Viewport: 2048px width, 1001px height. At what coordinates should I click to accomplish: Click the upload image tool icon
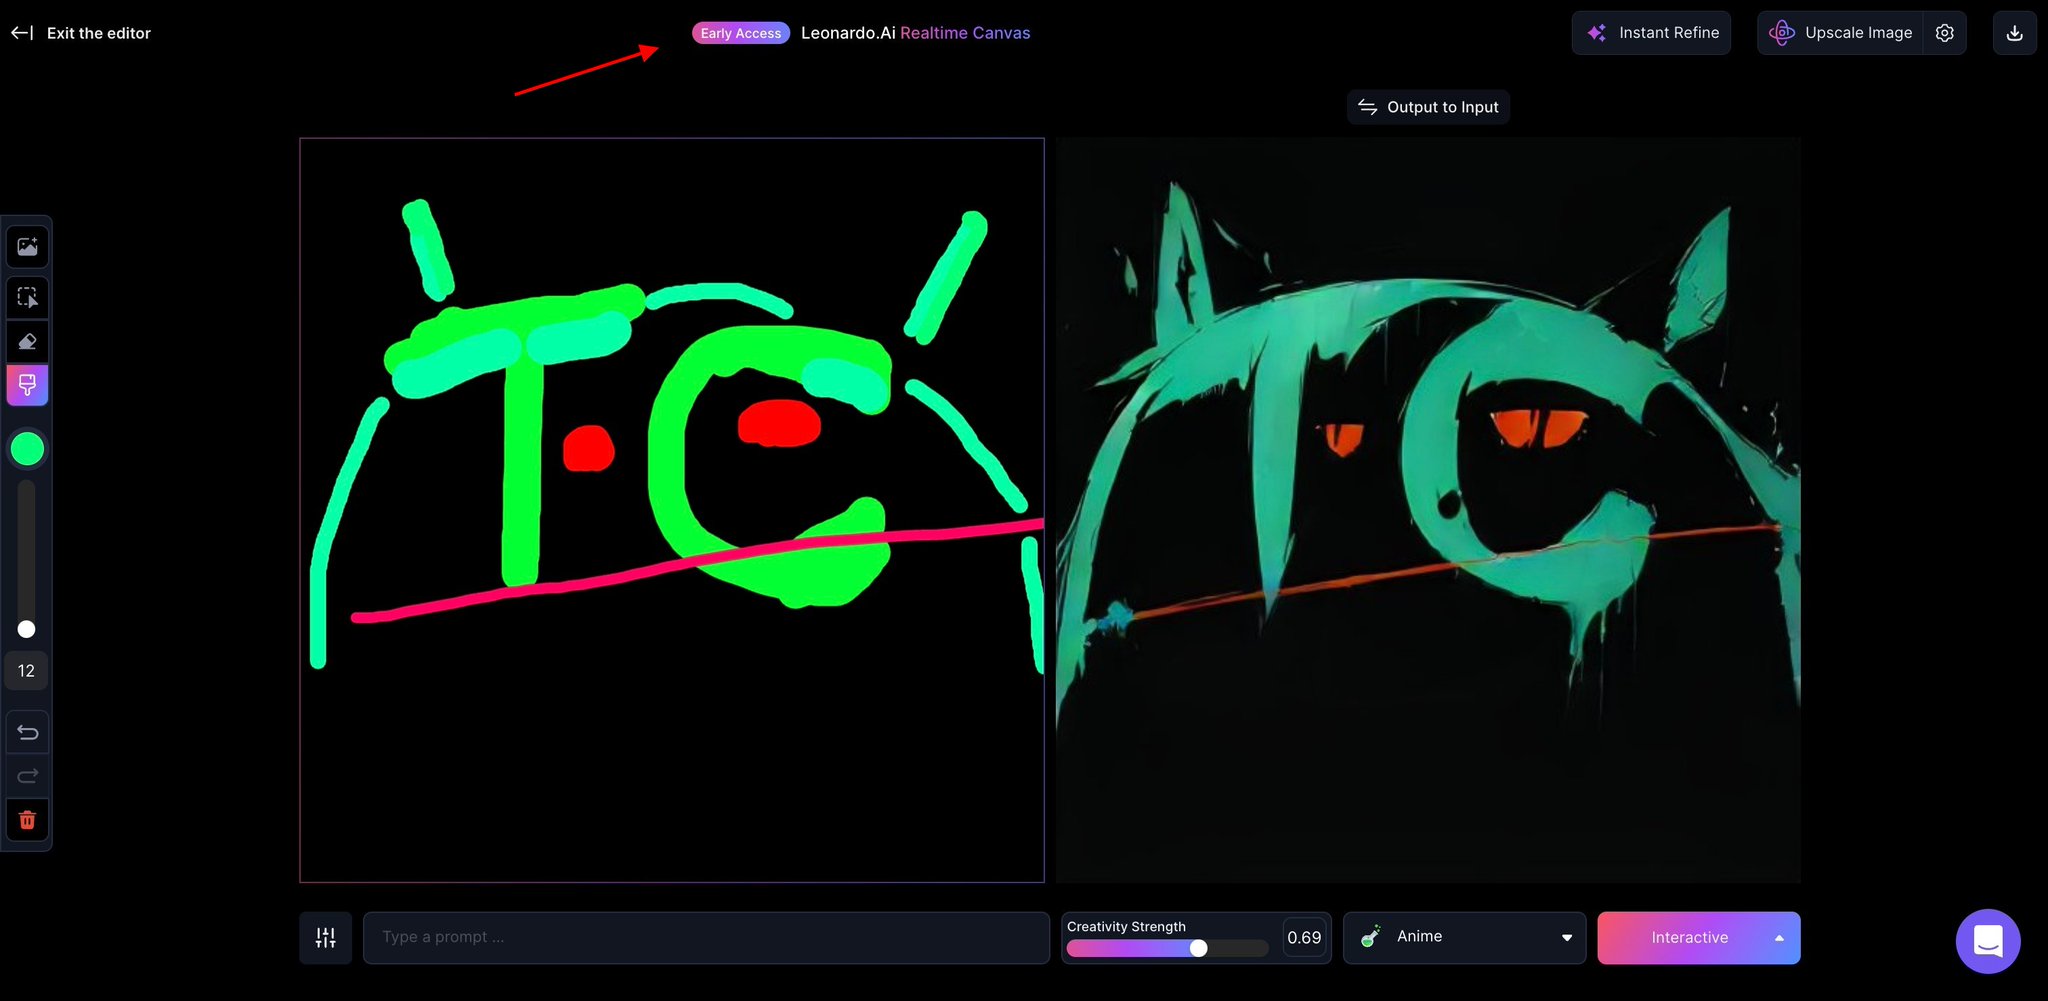(27, 247)
